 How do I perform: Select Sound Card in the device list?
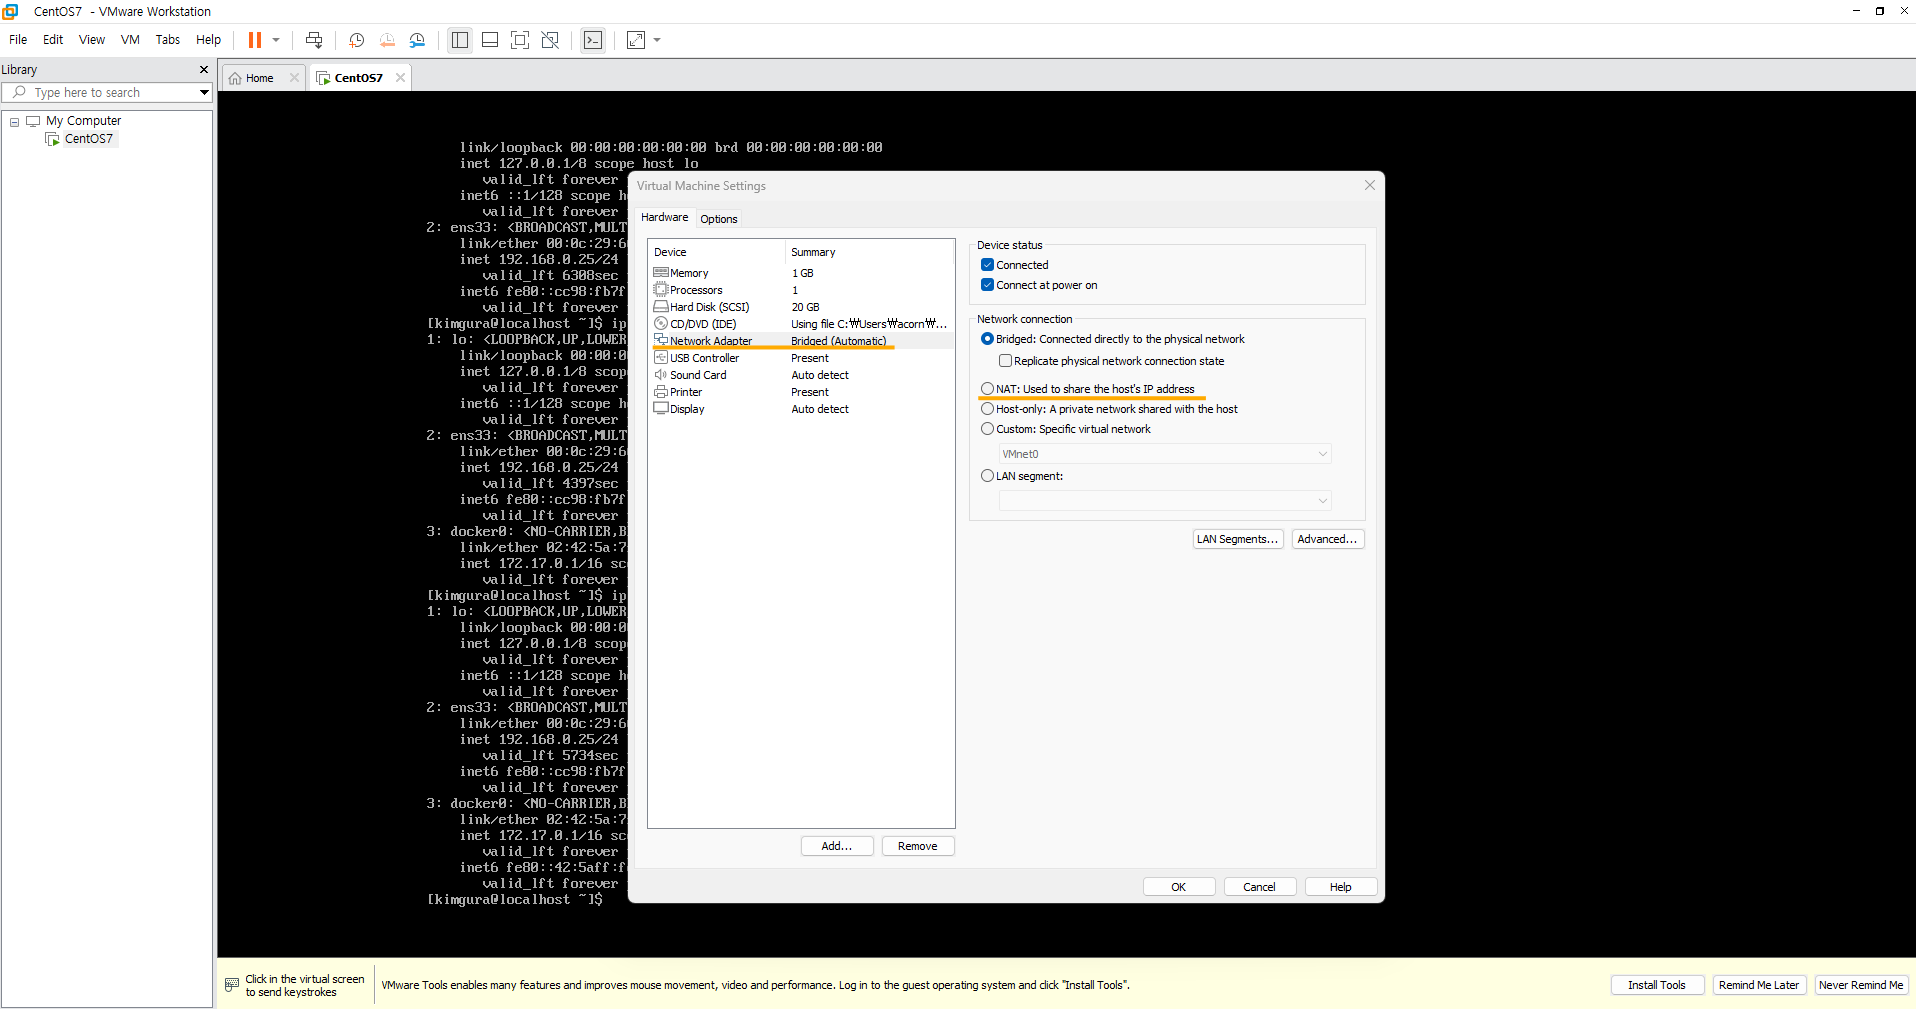[698, 374]
